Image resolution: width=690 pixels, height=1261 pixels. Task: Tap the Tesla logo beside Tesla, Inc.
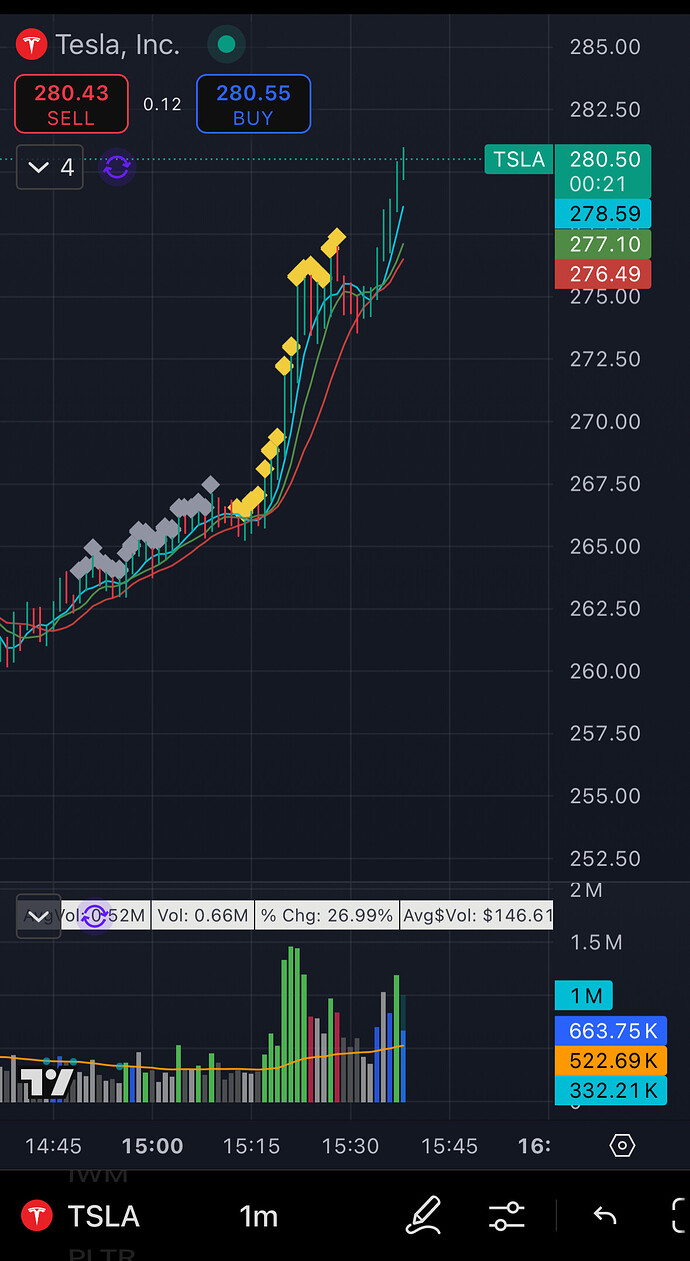click(x=33, y=45)
